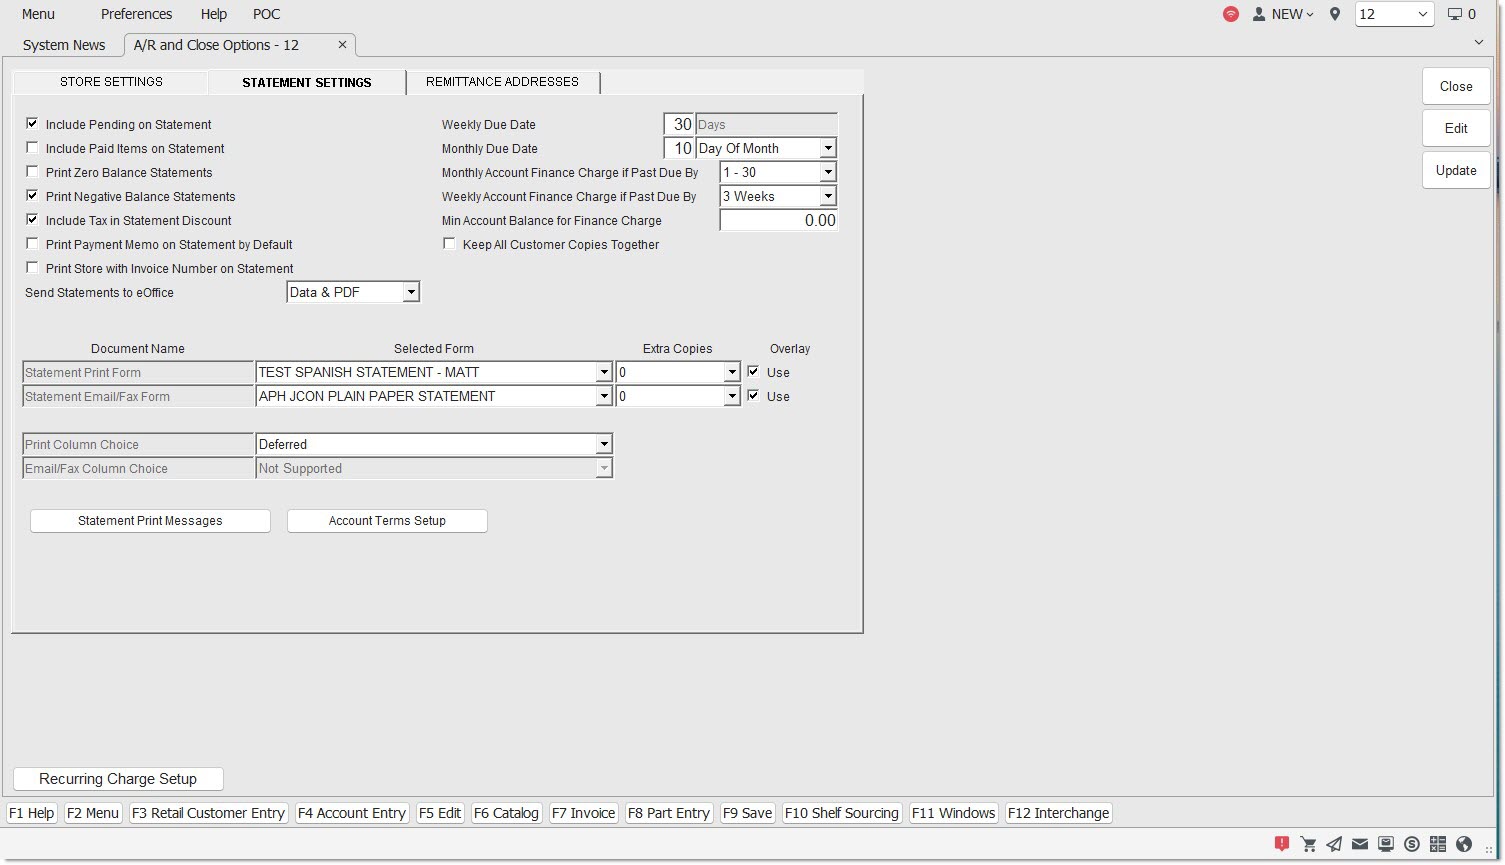Open the Preferences menu
Image resolution: width=1505 pixels, height=865 pixels.
click(x=136, y=14)
